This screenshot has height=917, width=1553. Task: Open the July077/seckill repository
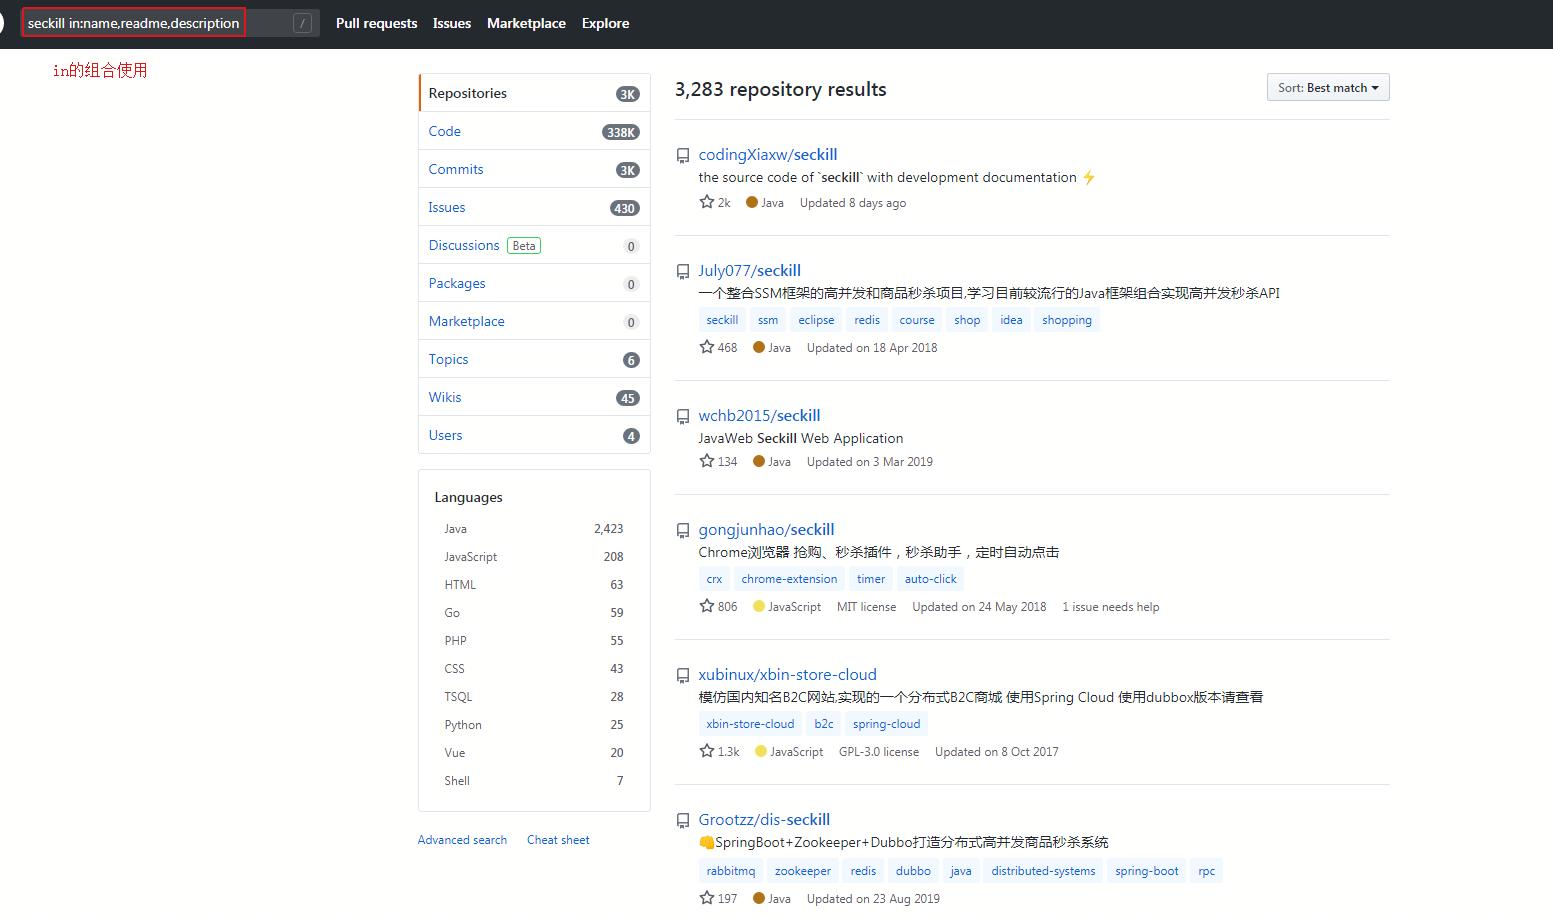[x=749, y=270]
